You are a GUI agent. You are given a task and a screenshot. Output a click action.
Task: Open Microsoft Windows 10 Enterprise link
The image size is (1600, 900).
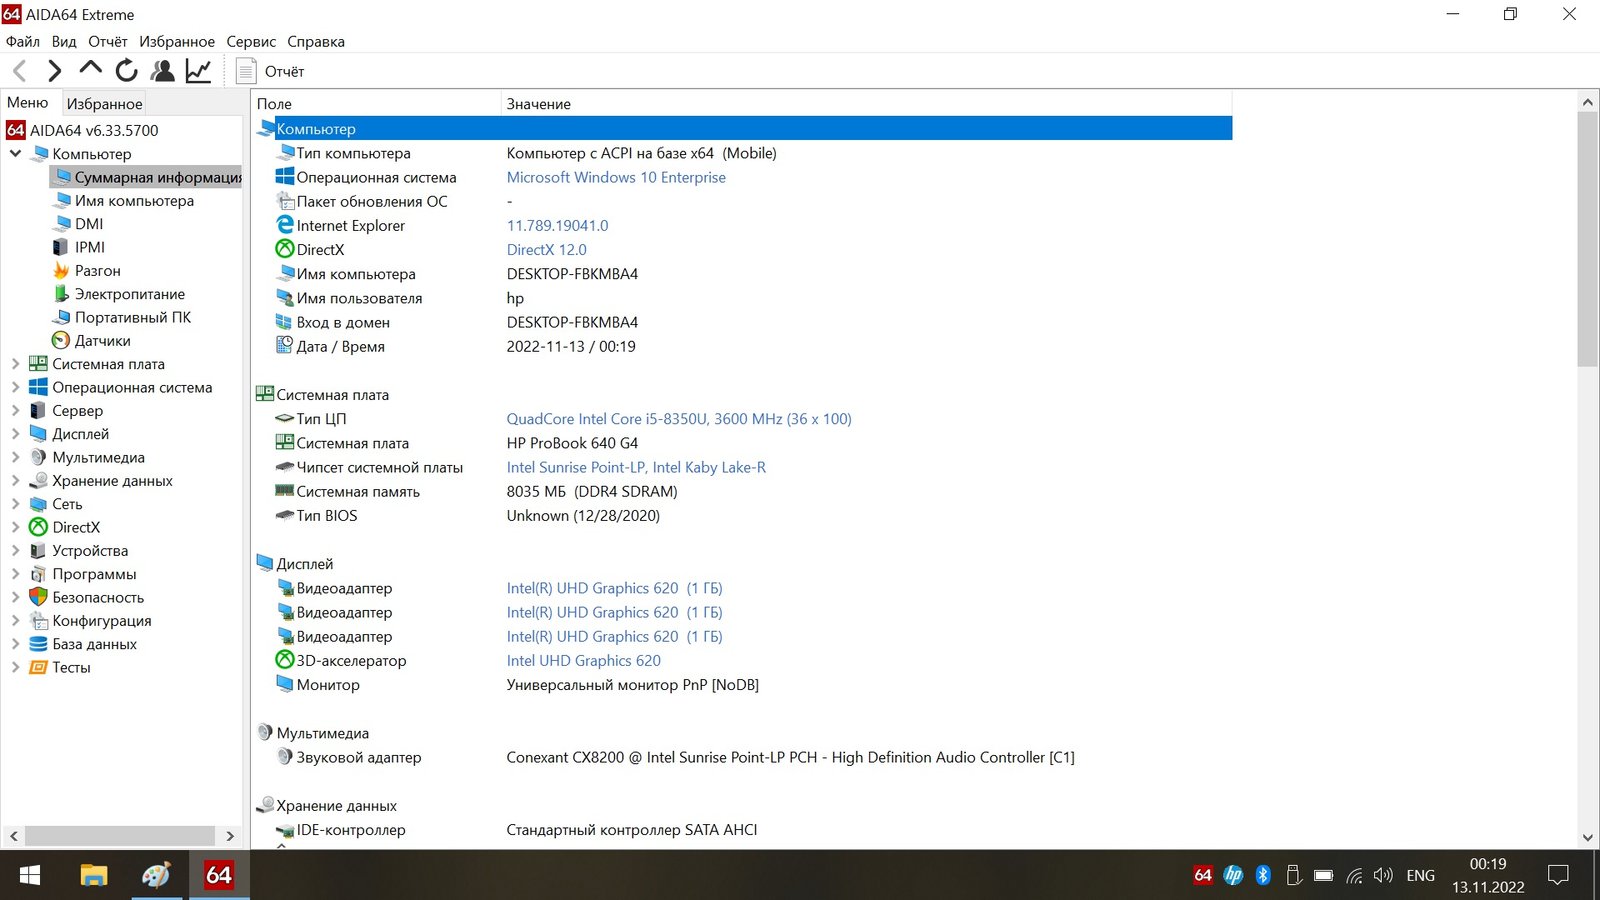(x=616, y=178)
